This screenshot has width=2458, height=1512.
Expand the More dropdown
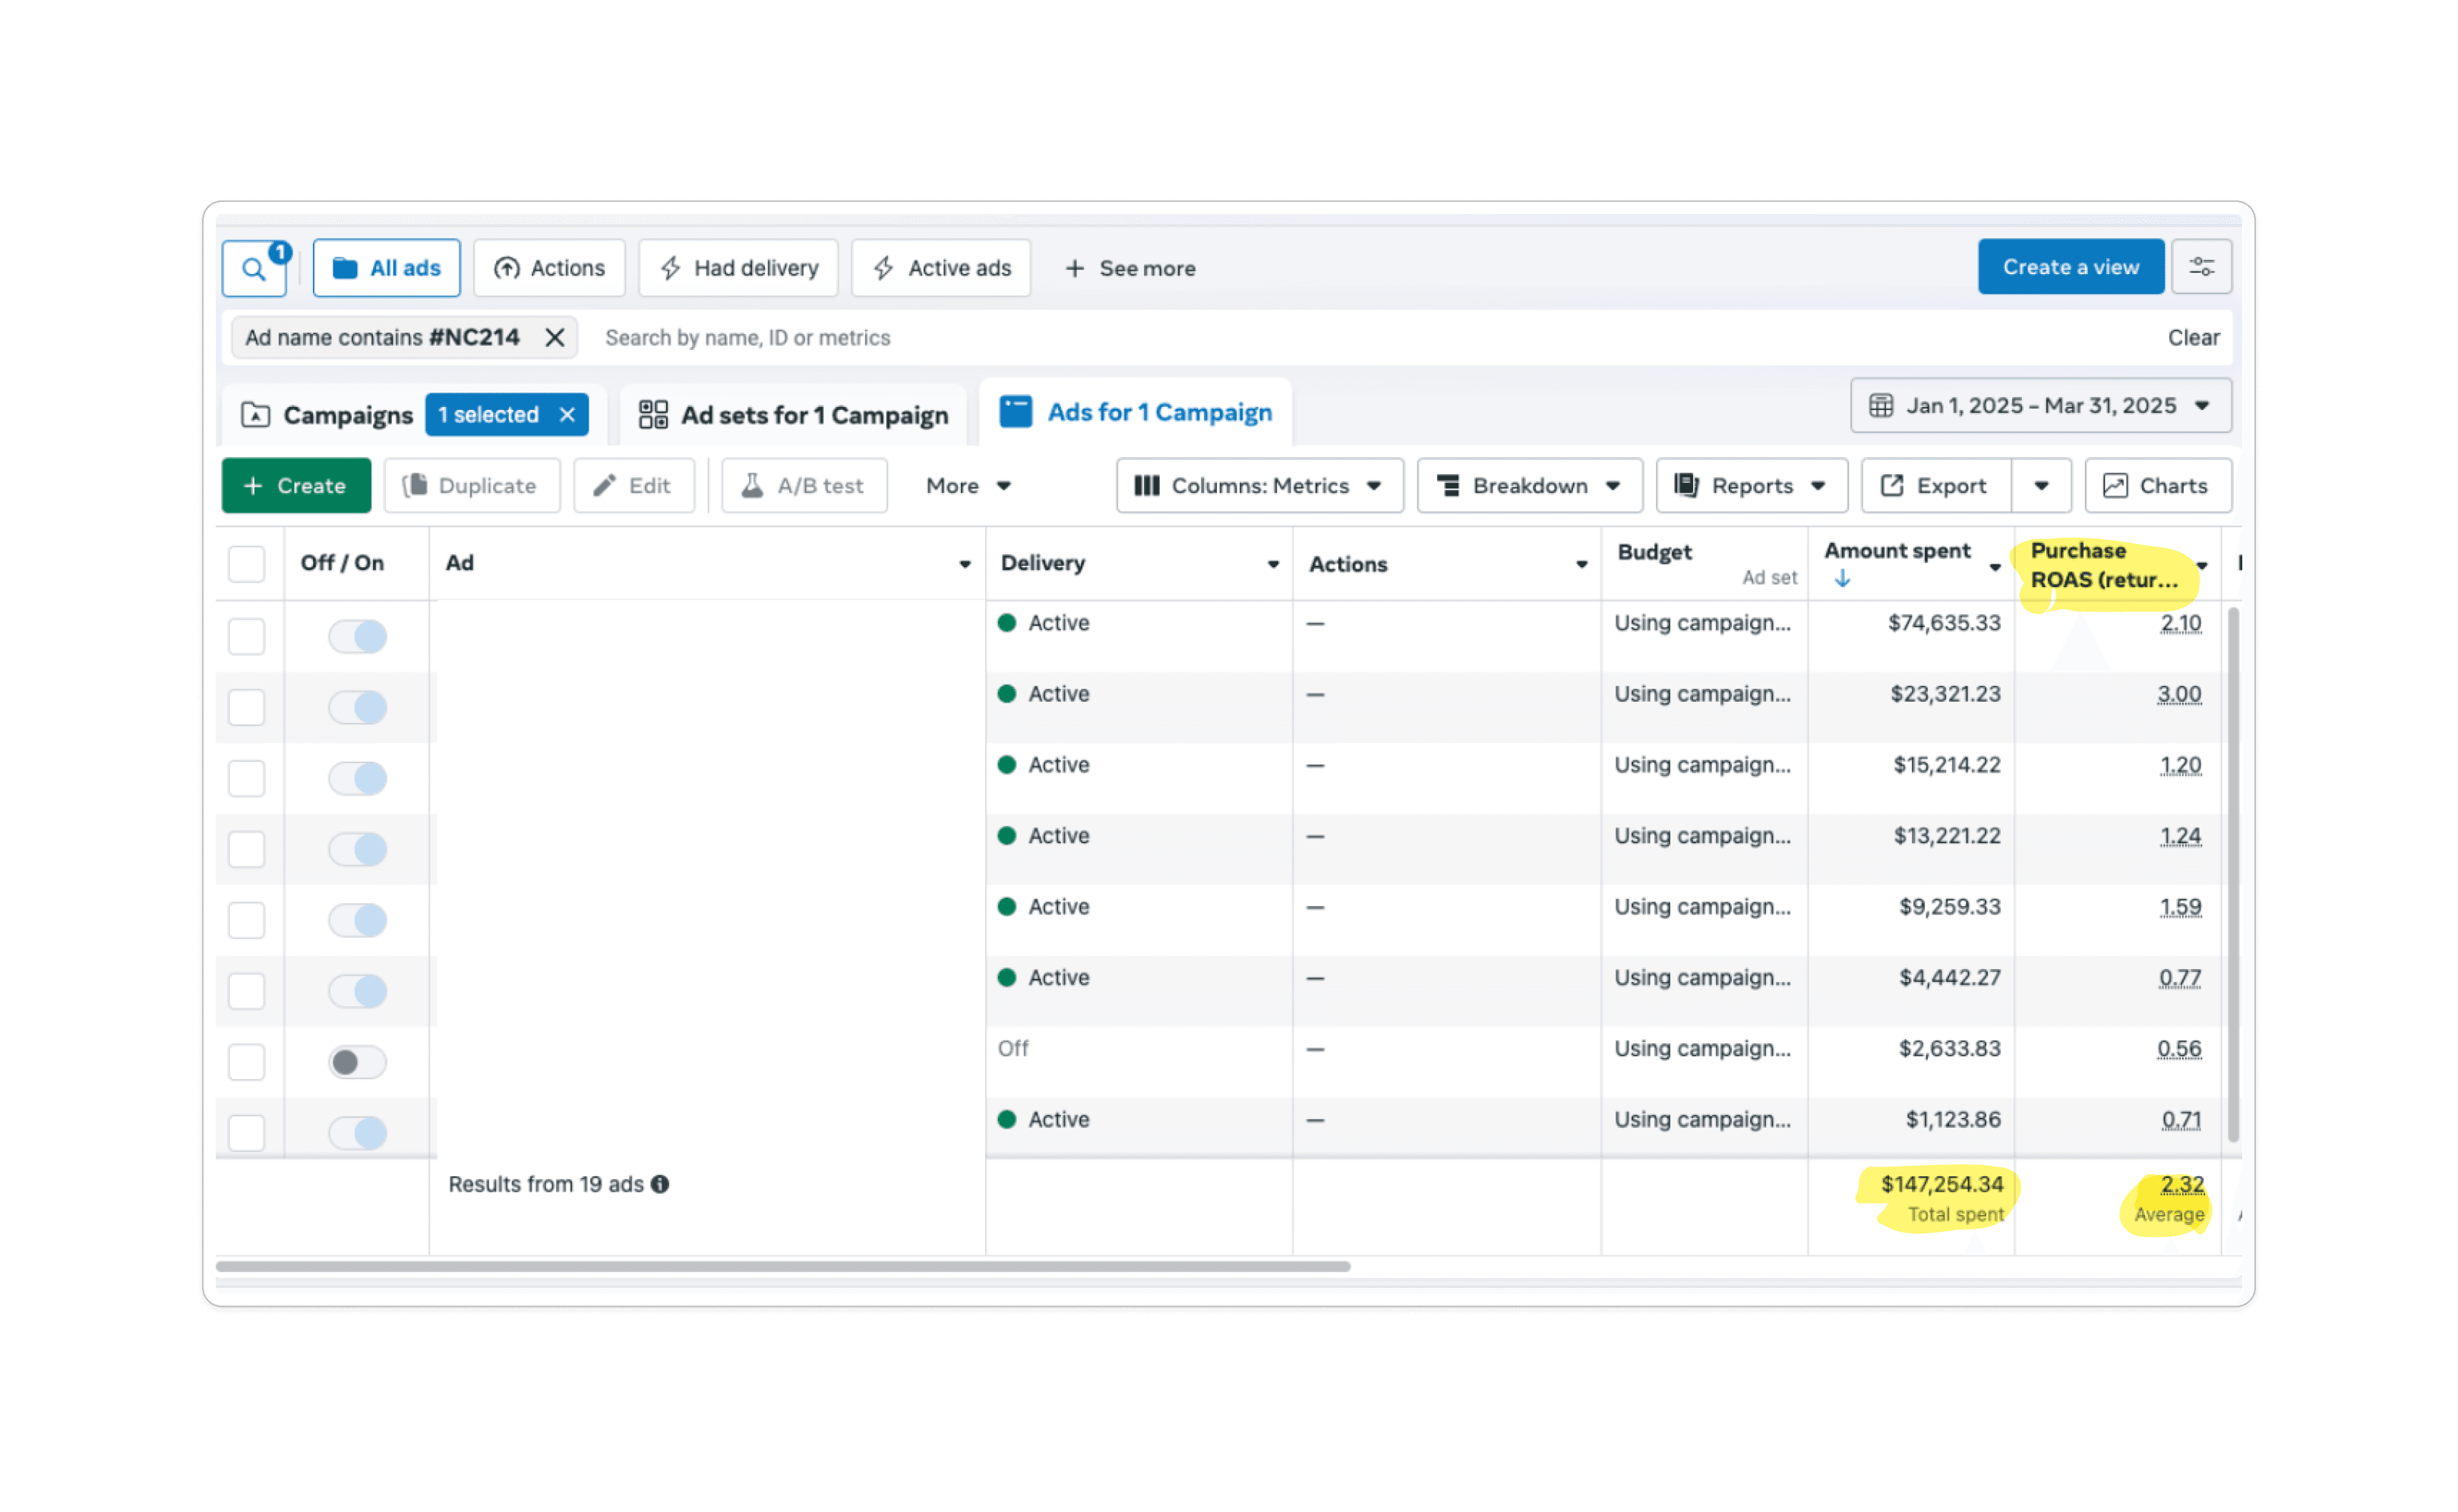pyautogui.click(x=968, y=485)
